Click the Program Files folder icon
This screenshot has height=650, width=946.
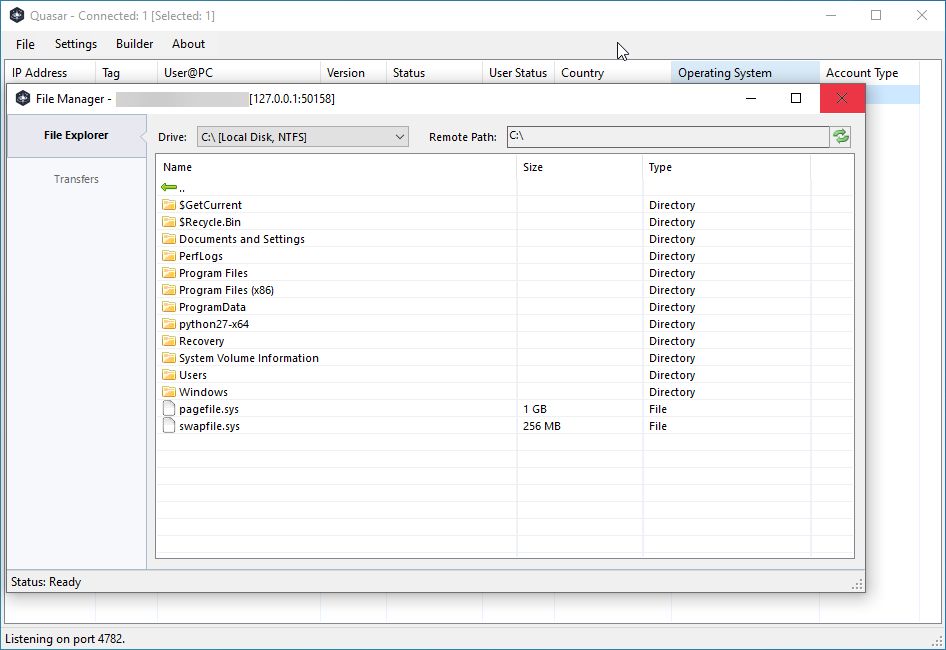169,272
